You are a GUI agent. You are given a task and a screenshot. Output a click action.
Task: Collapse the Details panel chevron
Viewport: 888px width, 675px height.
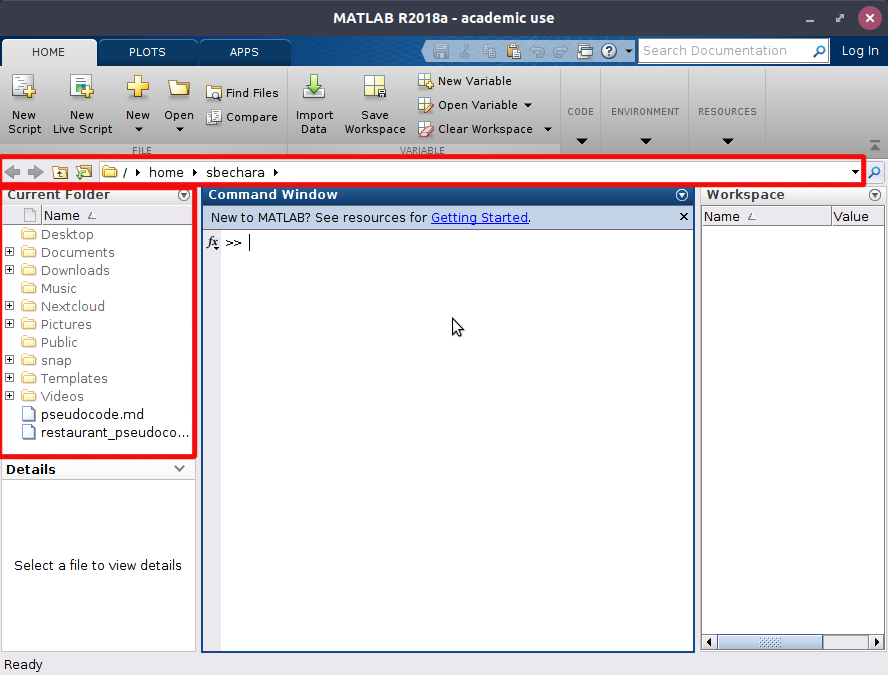pyautogui.click(x=180, y=469)
